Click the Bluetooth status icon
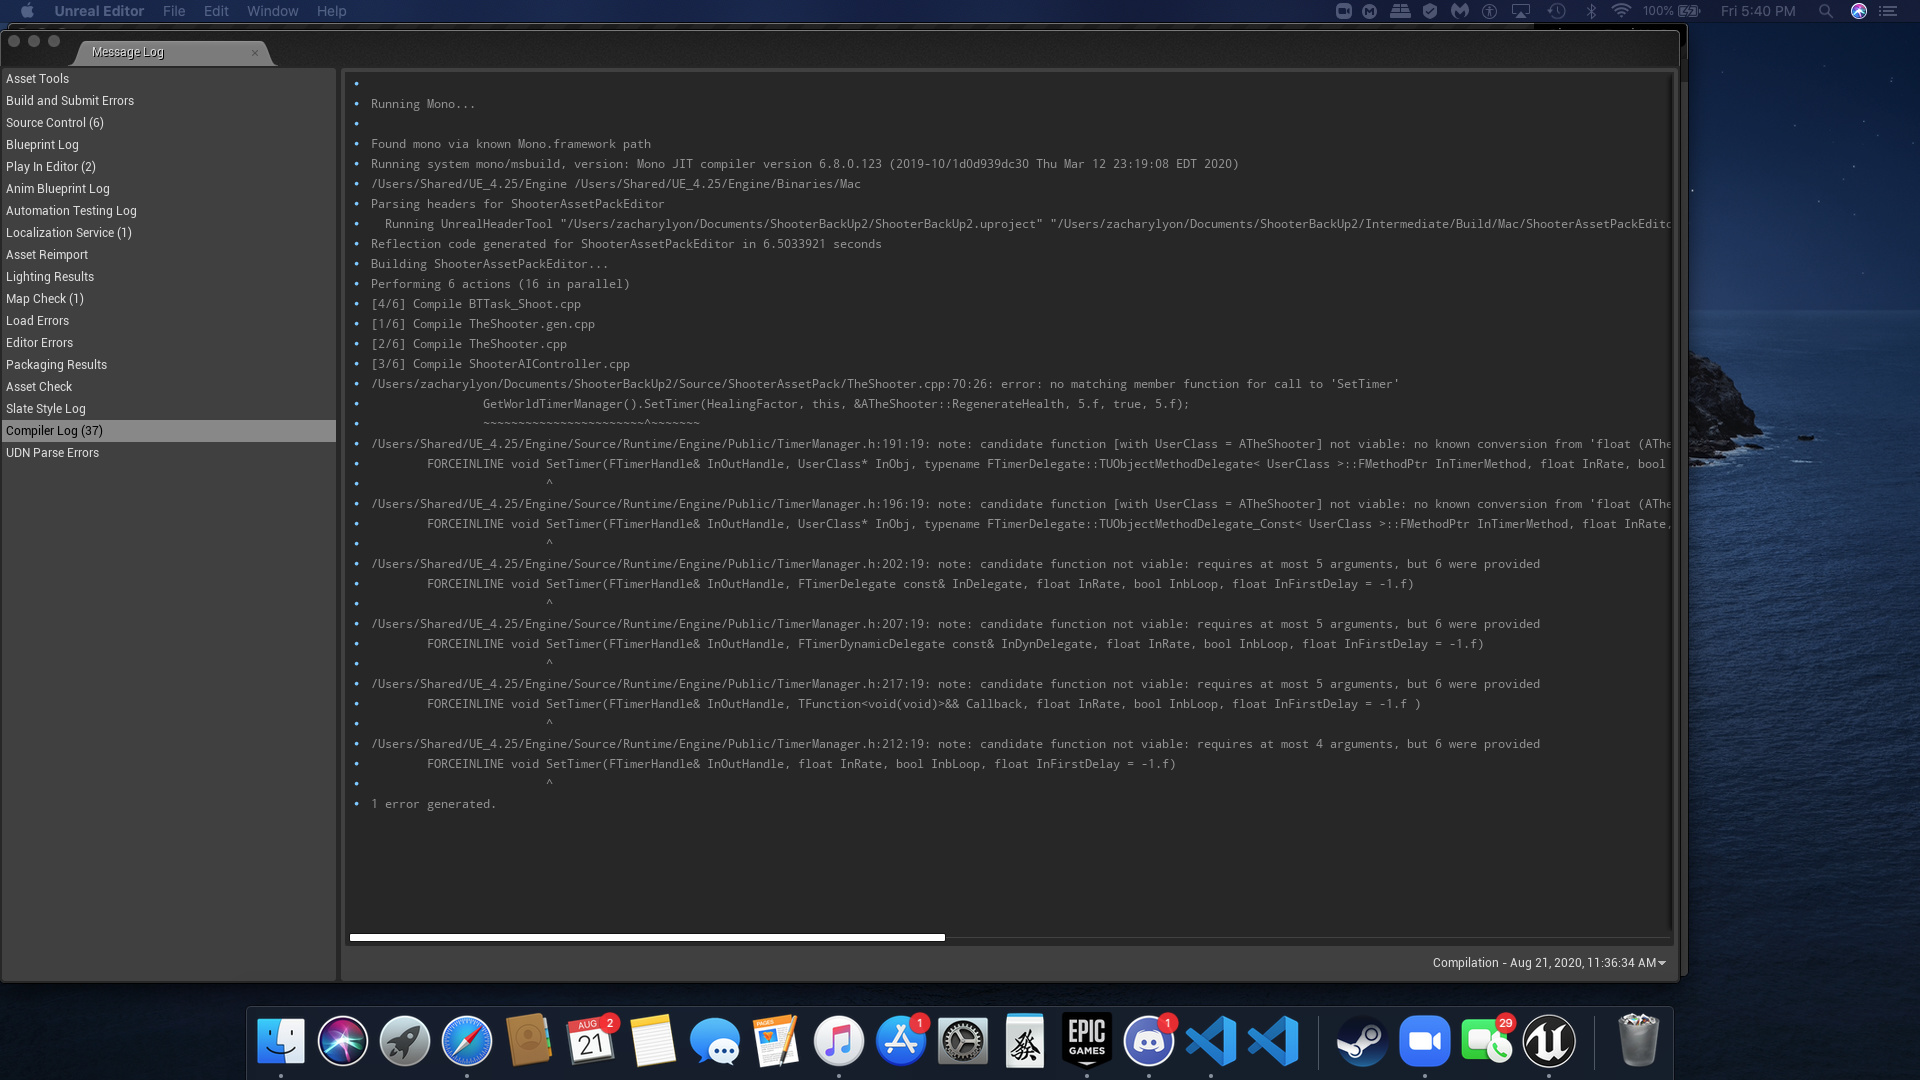 point(1590,11)
